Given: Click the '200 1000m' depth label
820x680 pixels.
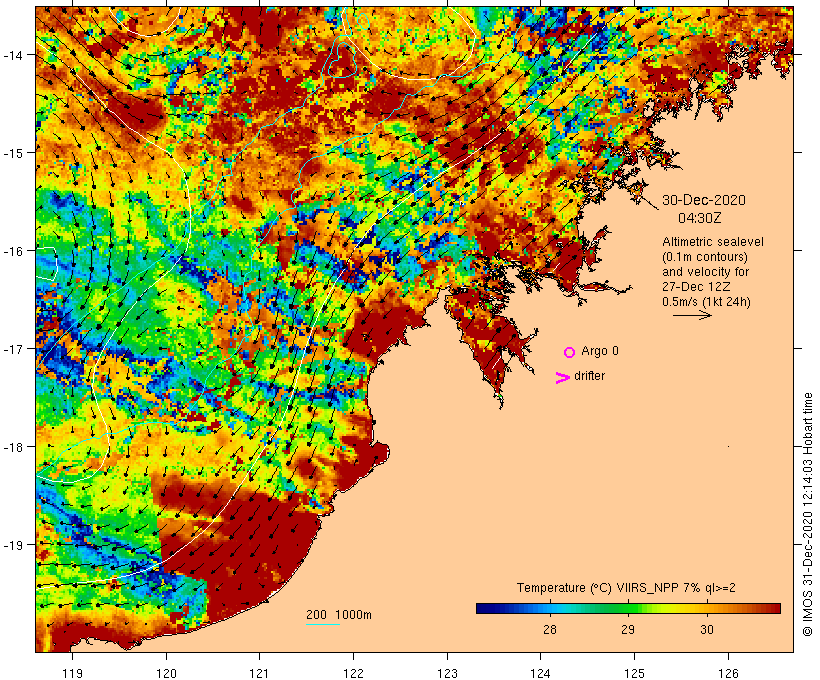Looking at the screenshot, I should click(x=339, y=615).
